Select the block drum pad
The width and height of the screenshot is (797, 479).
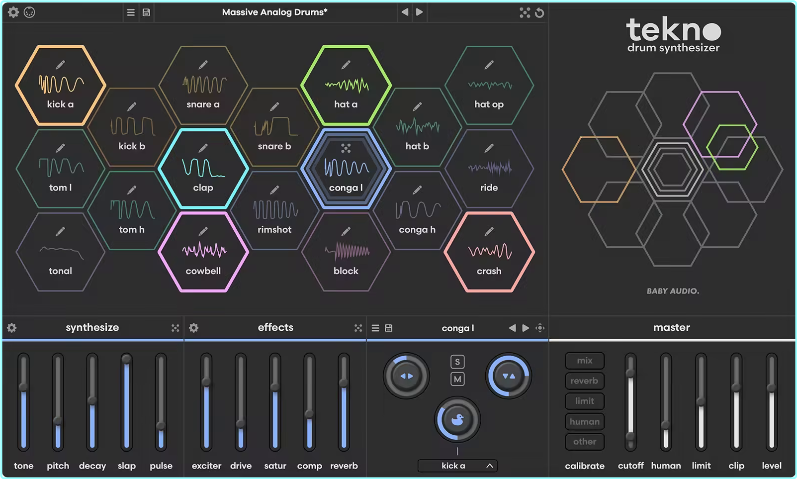[346, 252]
